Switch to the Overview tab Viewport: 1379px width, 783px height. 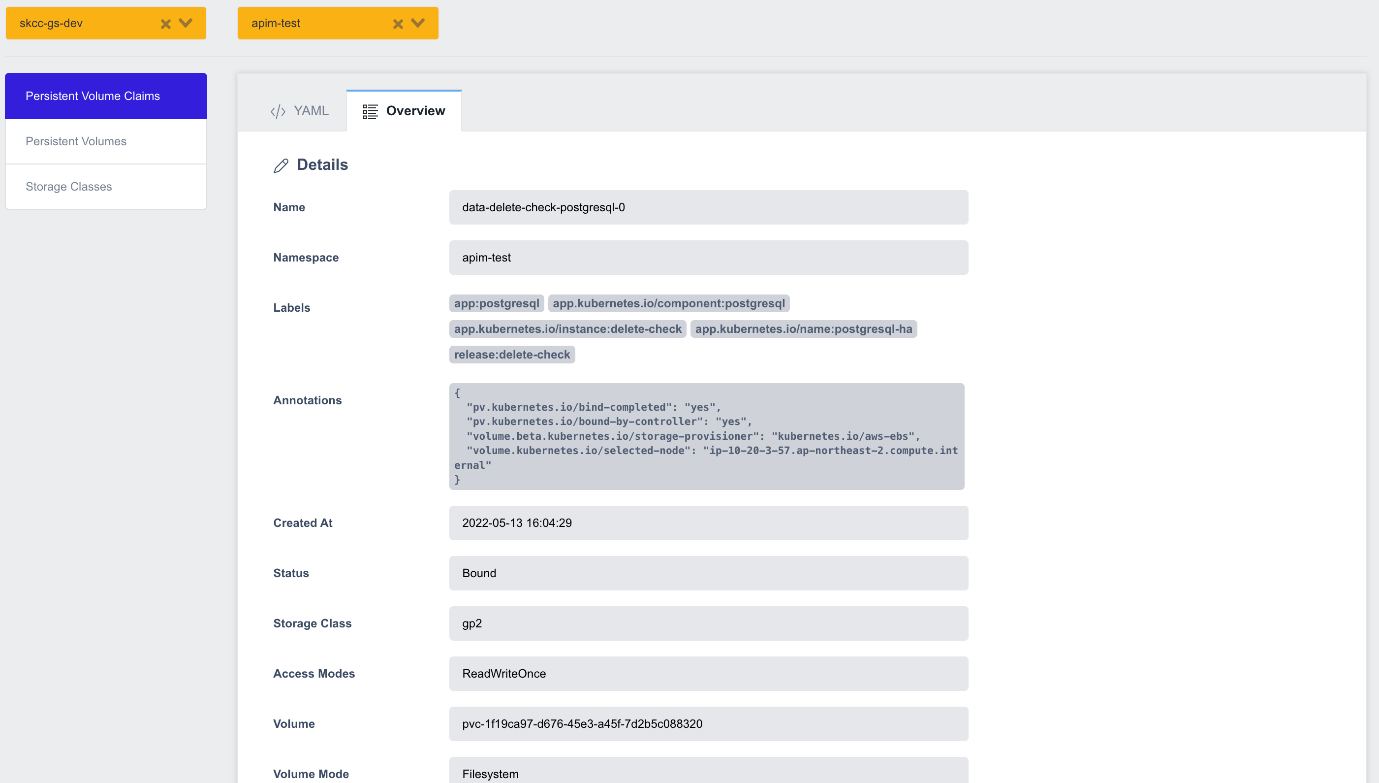(404, 111)
